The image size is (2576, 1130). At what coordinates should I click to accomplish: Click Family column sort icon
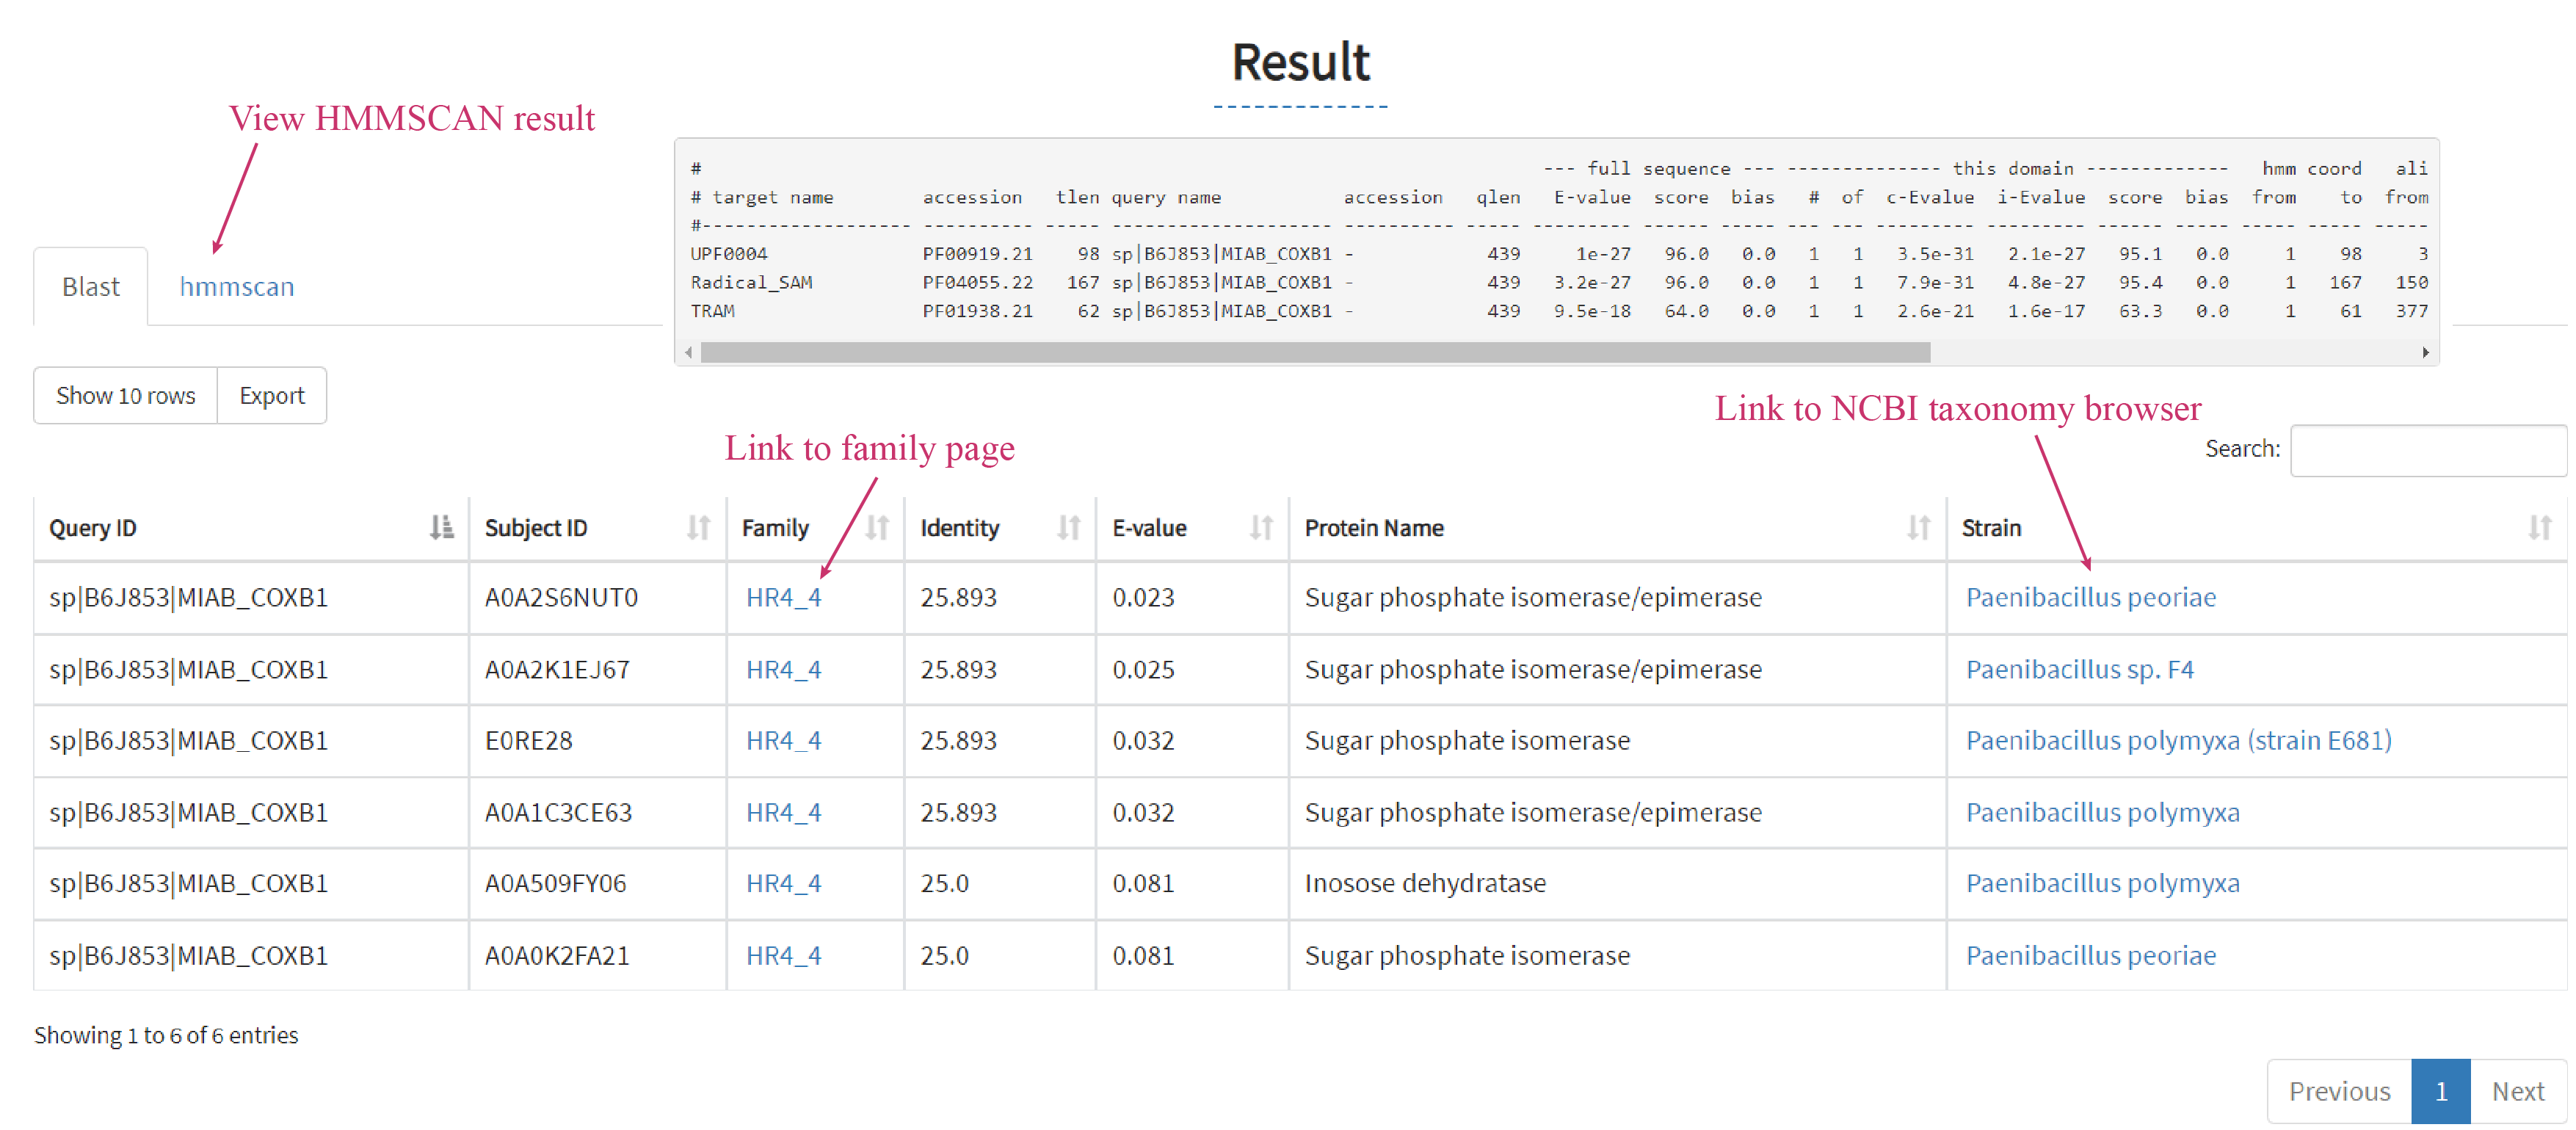click(x=877, y=527)
